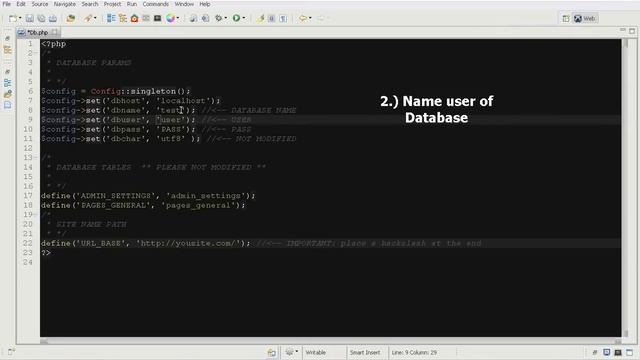The image size is (640, 360).
Task: Click the Open Perspective icon
Action: coord(565,19)
